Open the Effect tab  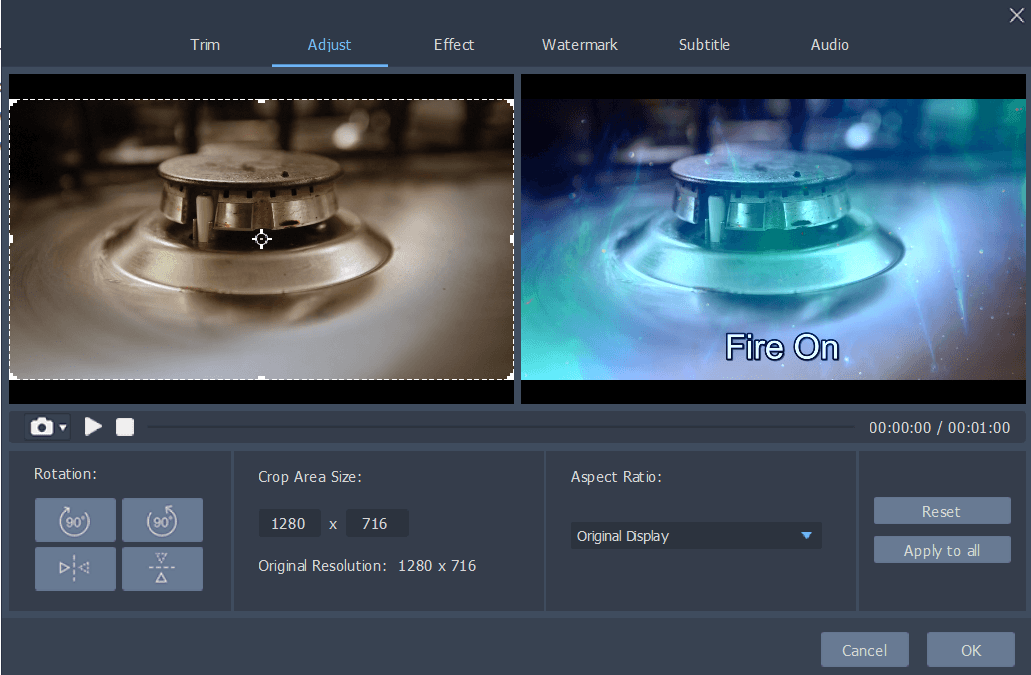click(454, 45)
